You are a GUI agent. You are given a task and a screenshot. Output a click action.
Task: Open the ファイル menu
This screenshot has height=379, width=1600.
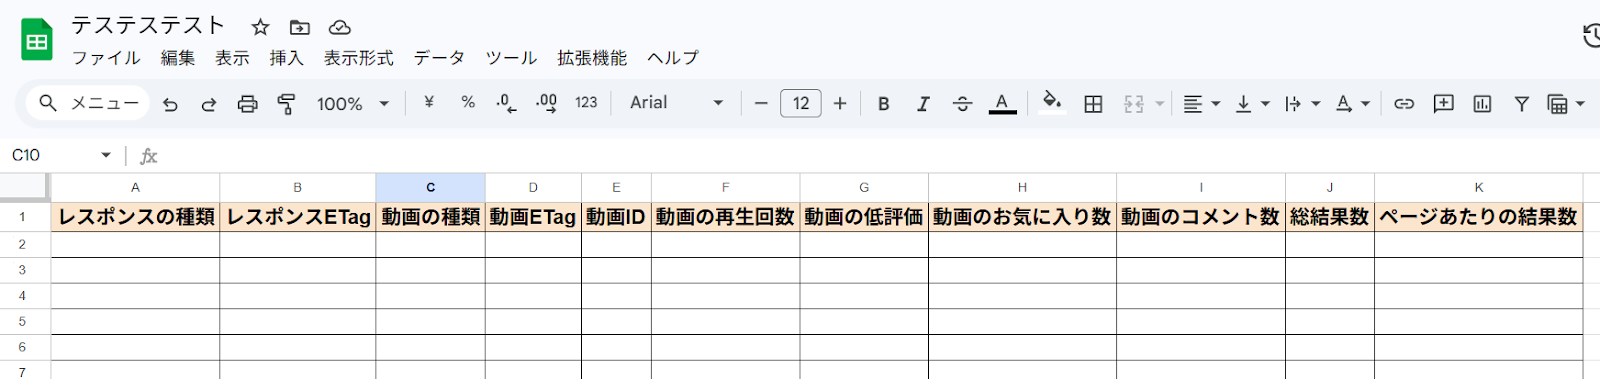(x=106, y=58)
